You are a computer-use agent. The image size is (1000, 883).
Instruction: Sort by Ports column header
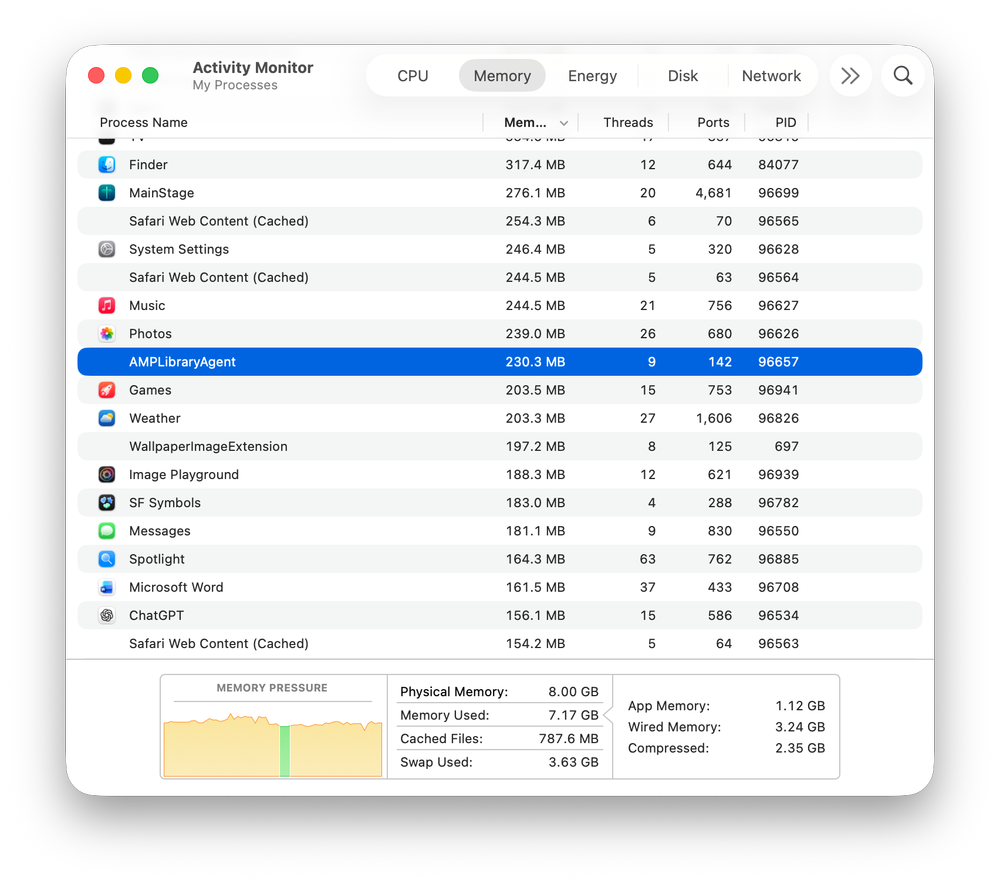[x=713, y=122]
